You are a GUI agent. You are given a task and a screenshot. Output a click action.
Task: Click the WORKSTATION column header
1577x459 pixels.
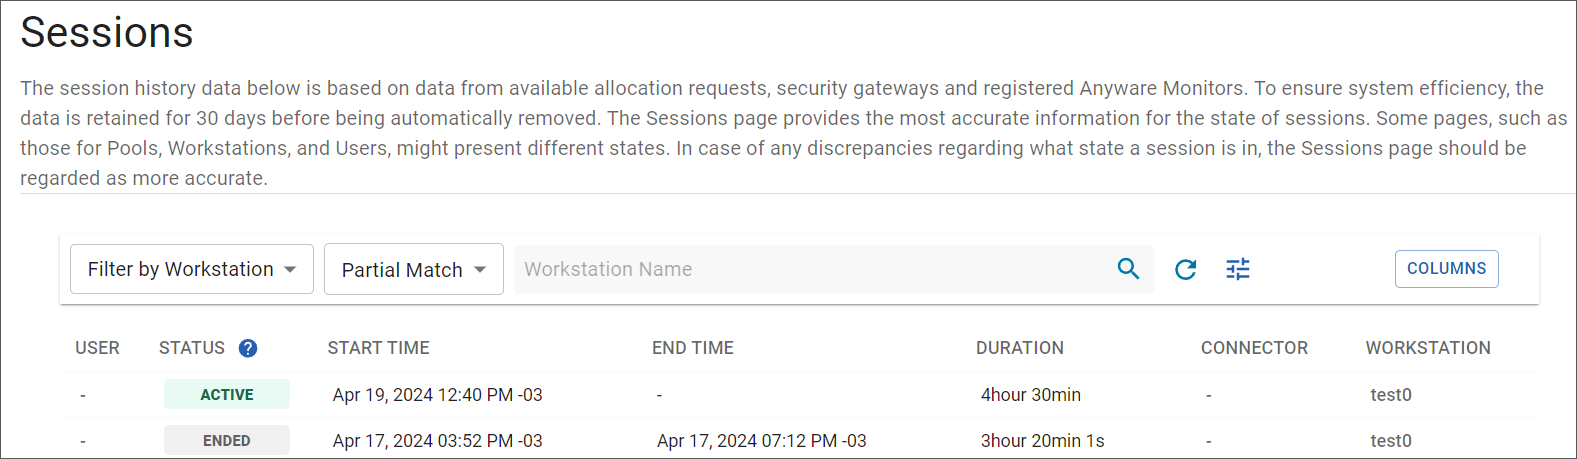[x=1428, y=348]
